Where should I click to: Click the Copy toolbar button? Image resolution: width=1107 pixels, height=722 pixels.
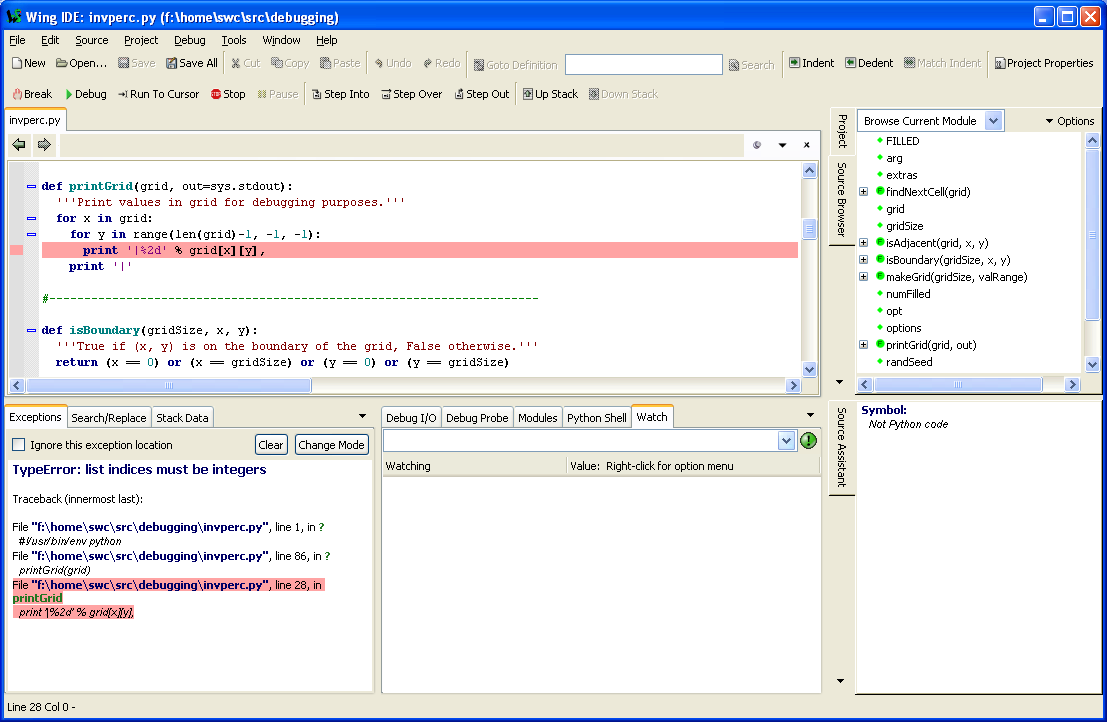290,63
